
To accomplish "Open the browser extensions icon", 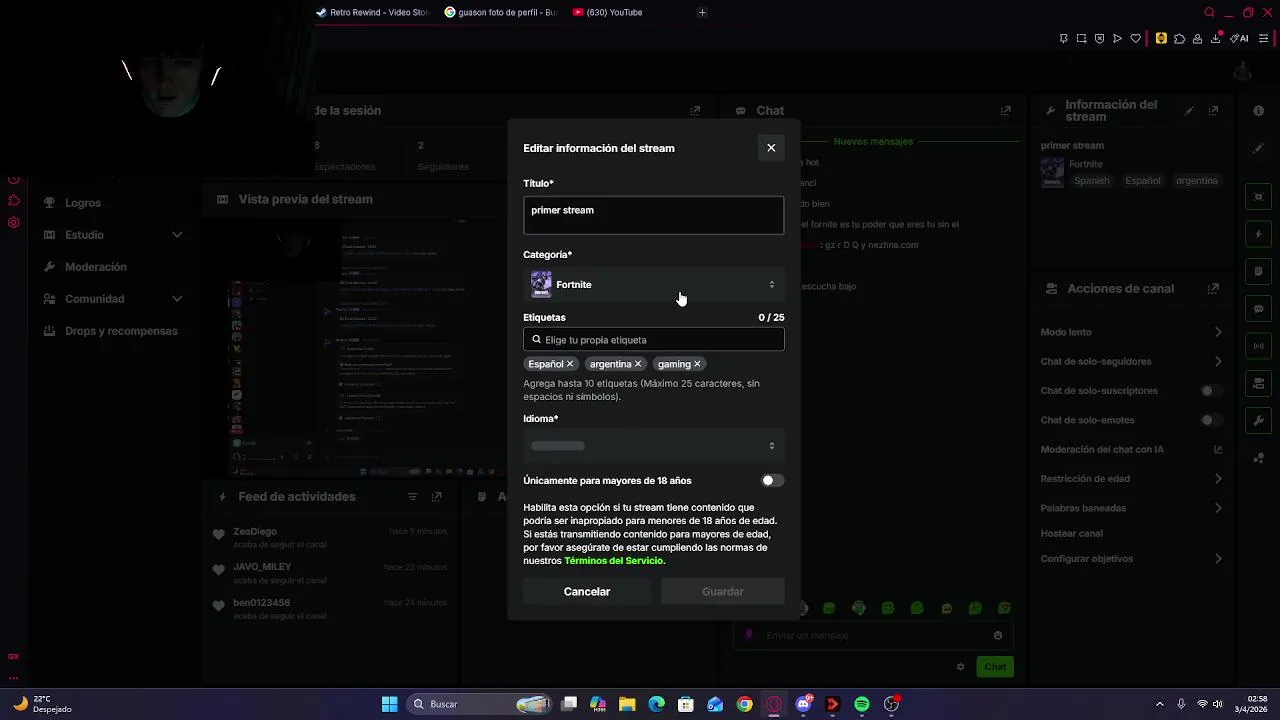I will [1179, 39].
